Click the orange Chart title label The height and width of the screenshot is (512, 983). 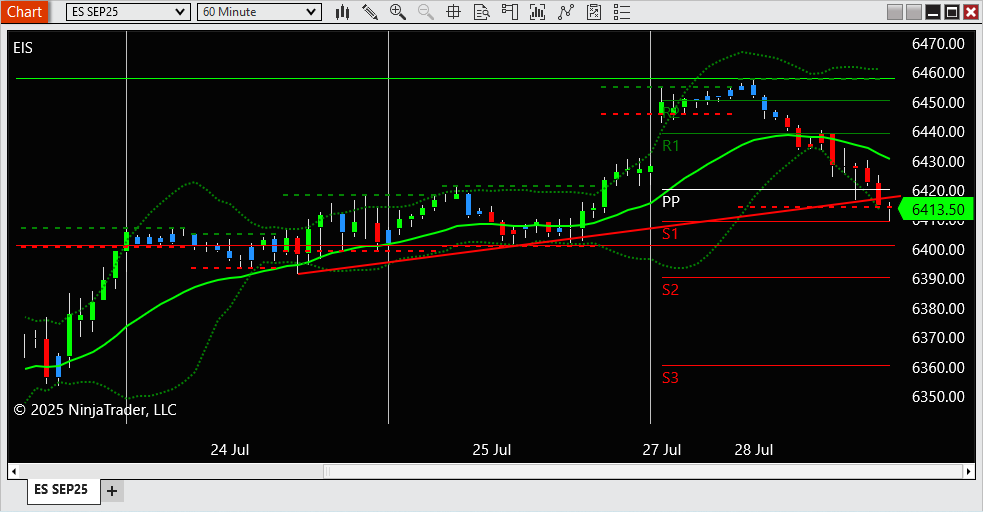24,12
